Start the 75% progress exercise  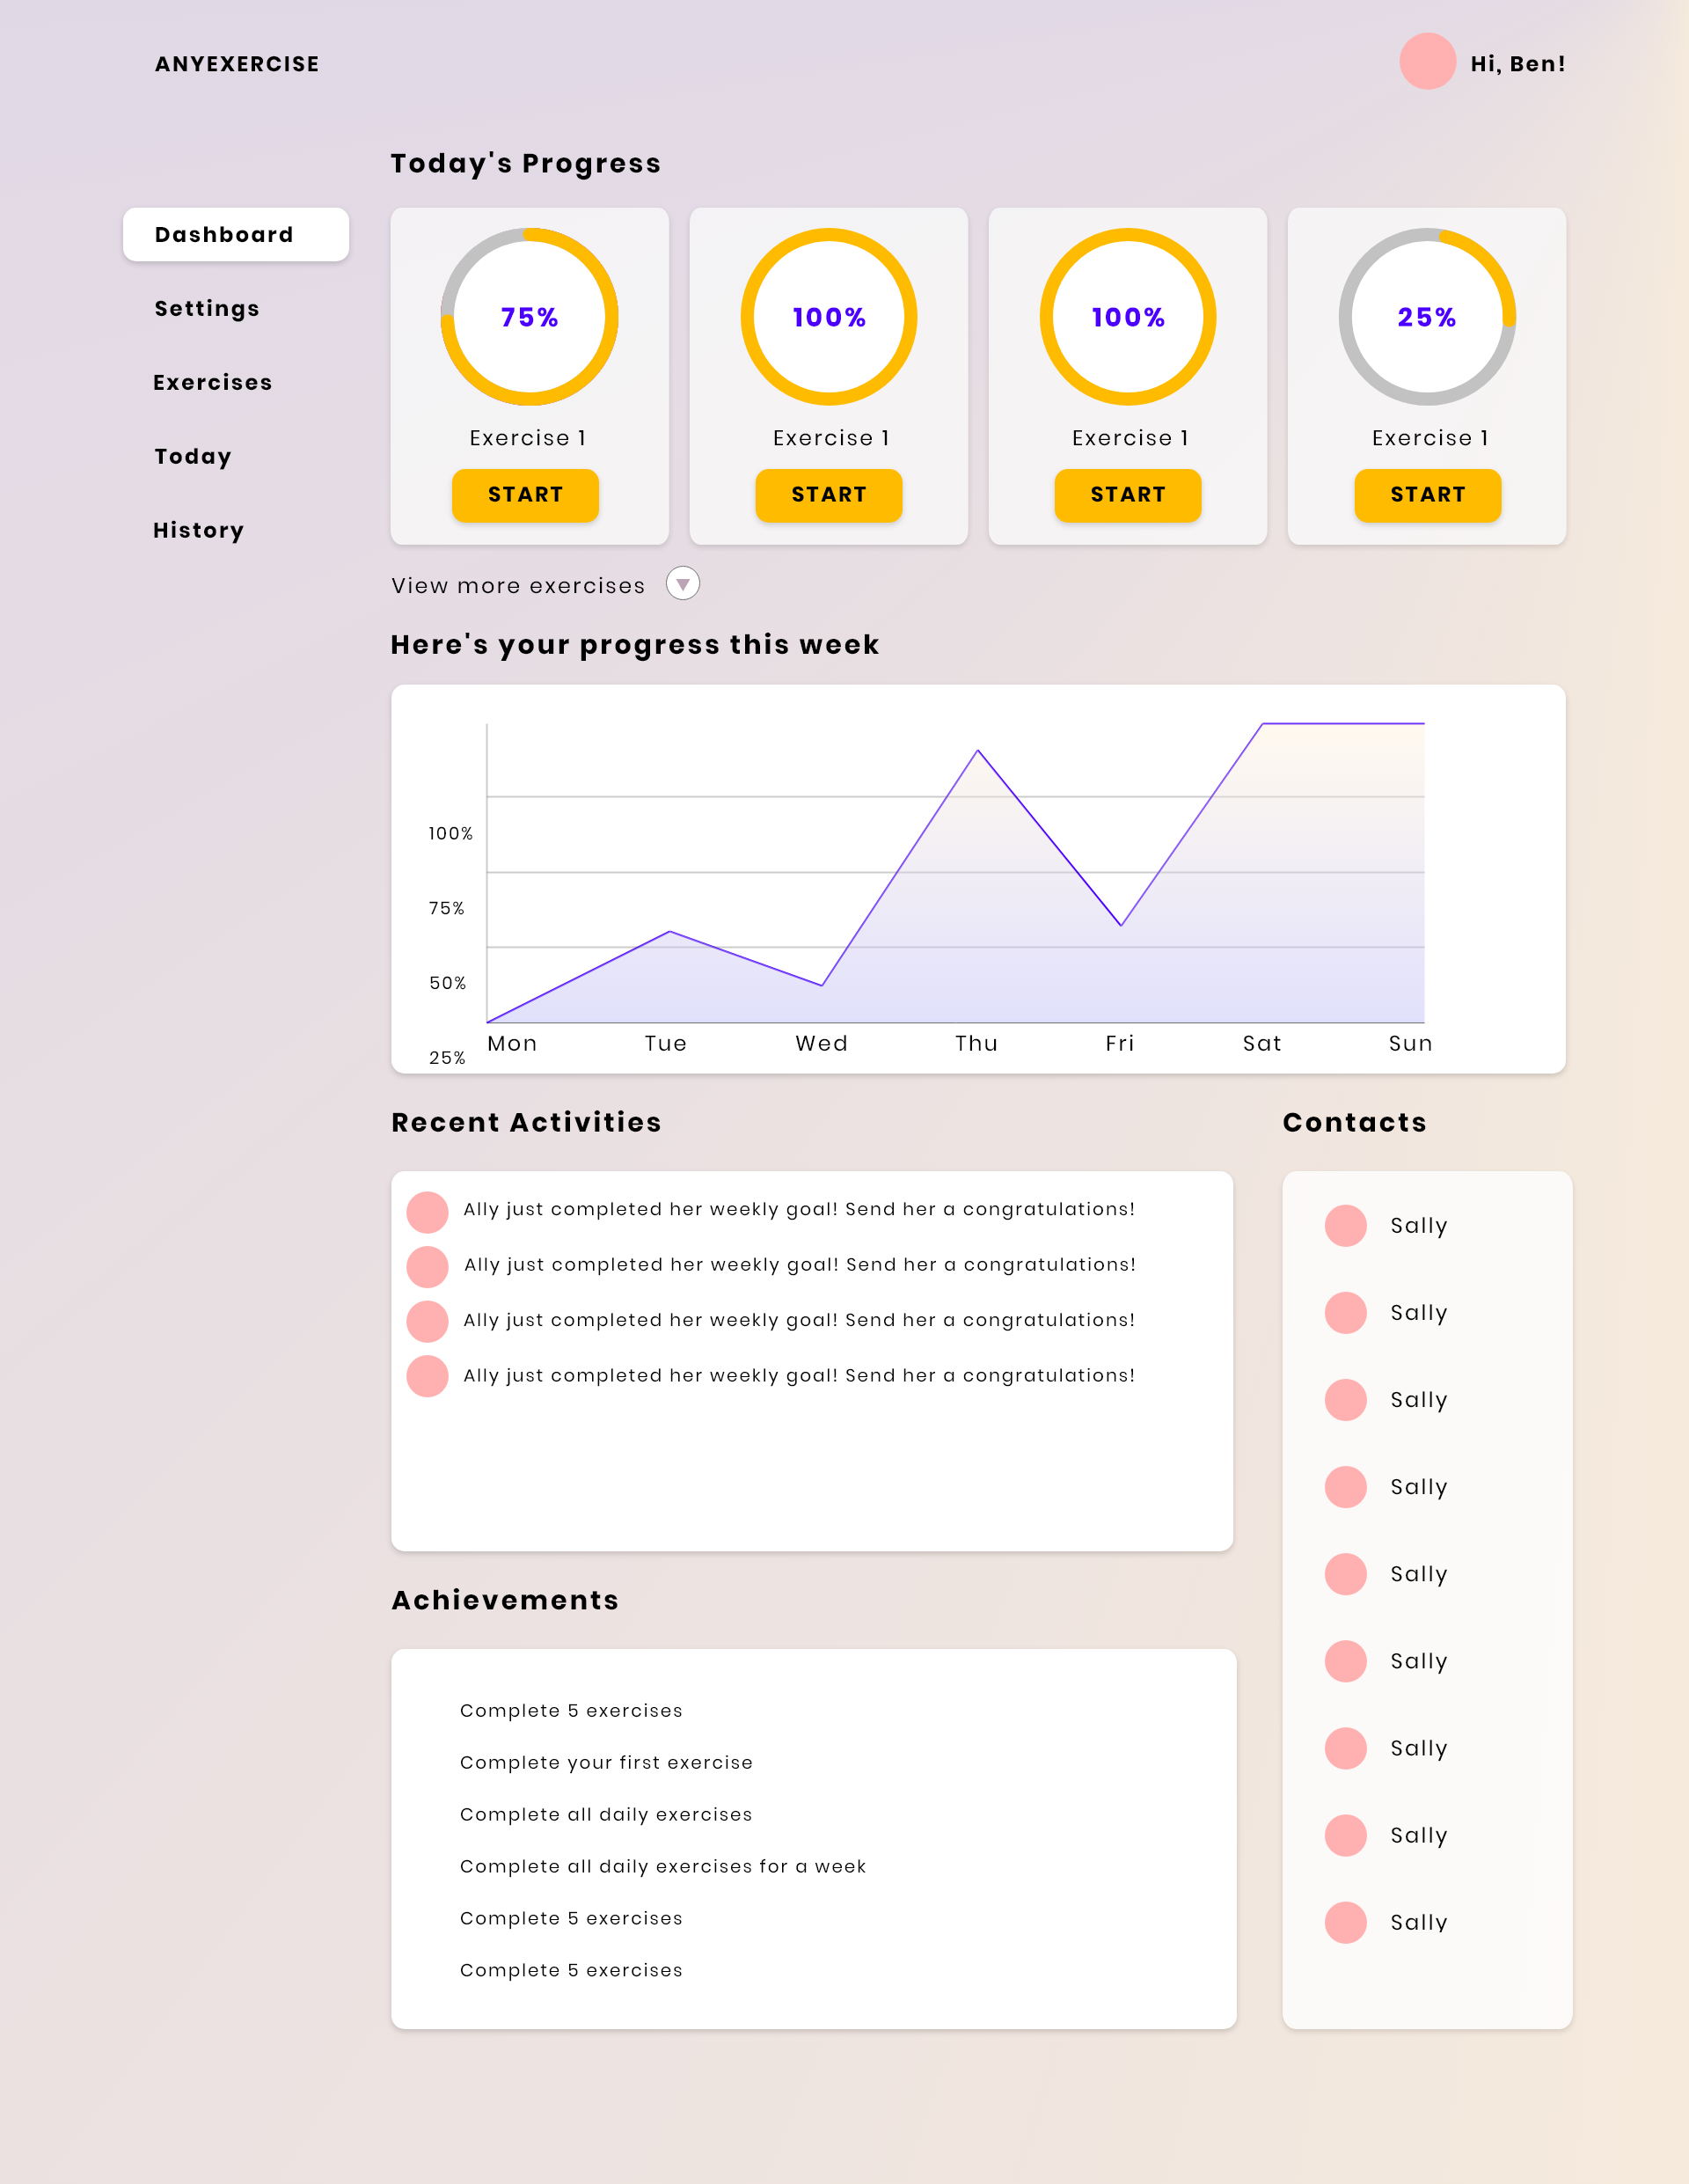coord(526,495)
